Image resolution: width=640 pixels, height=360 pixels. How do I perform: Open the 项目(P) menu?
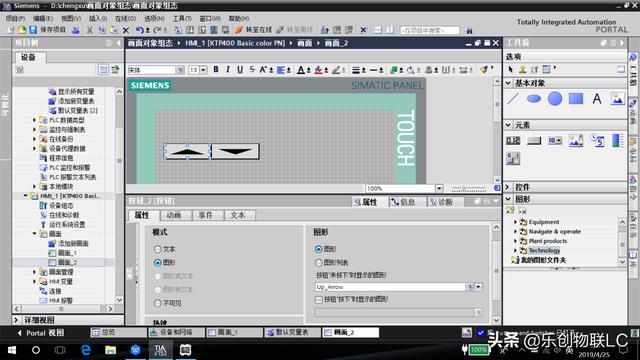tap(16, 18)
